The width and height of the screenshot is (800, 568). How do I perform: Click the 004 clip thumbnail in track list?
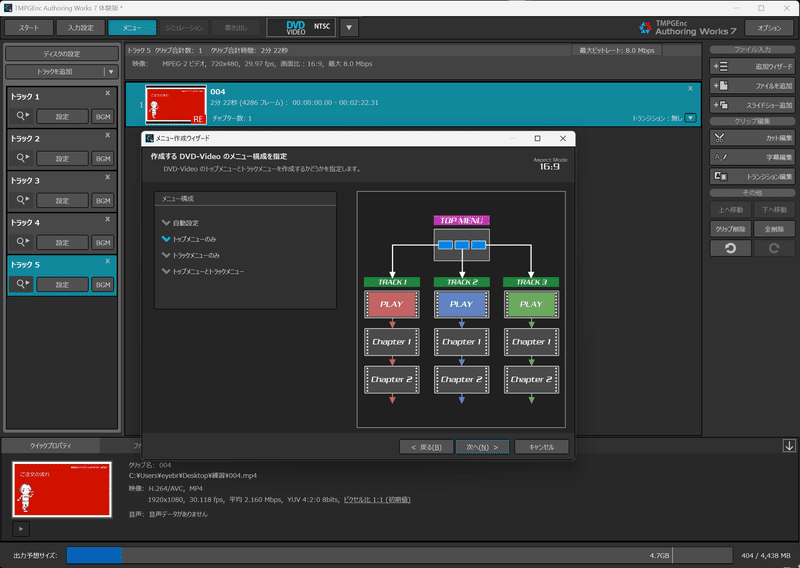[x=176, y=105]
